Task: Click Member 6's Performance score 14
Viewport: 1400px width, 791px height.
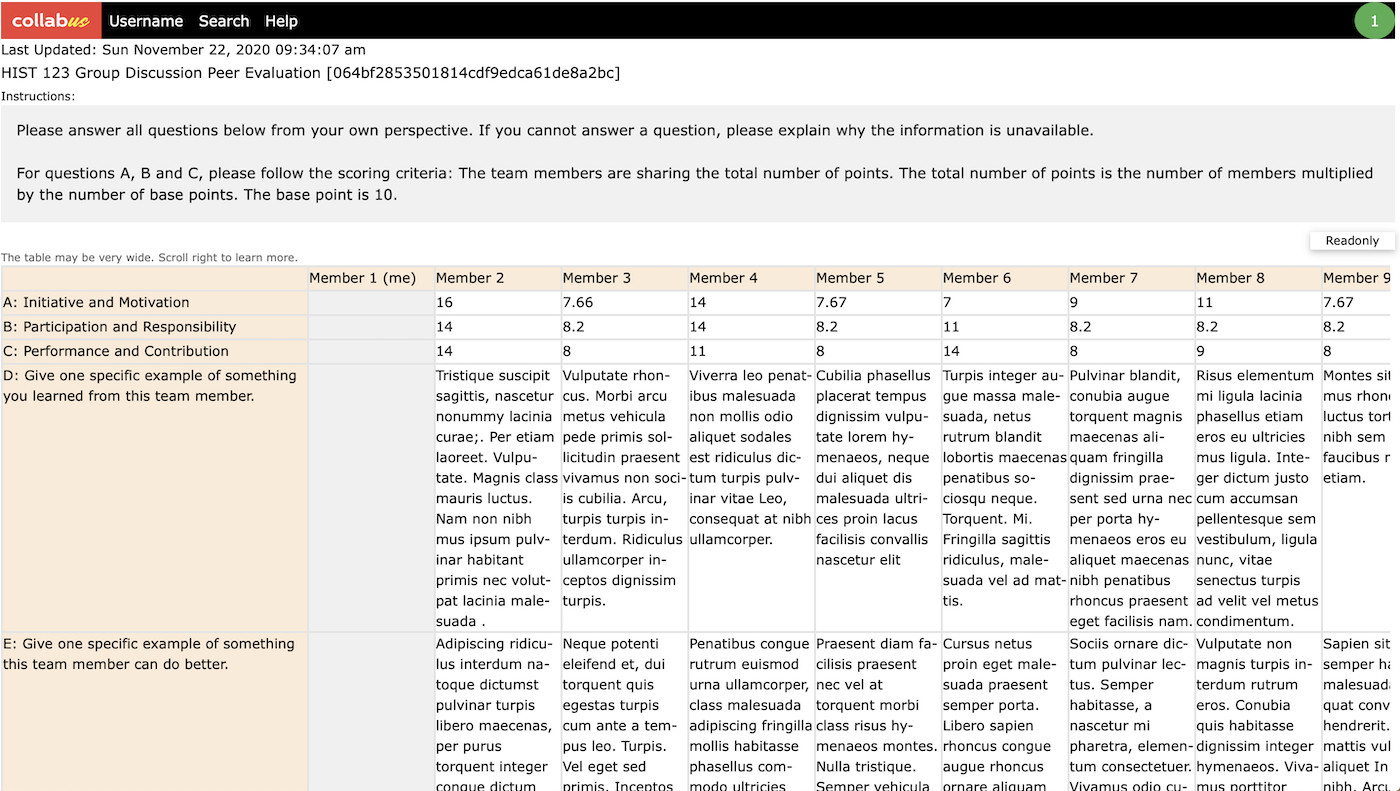Action: (1005, 351)
